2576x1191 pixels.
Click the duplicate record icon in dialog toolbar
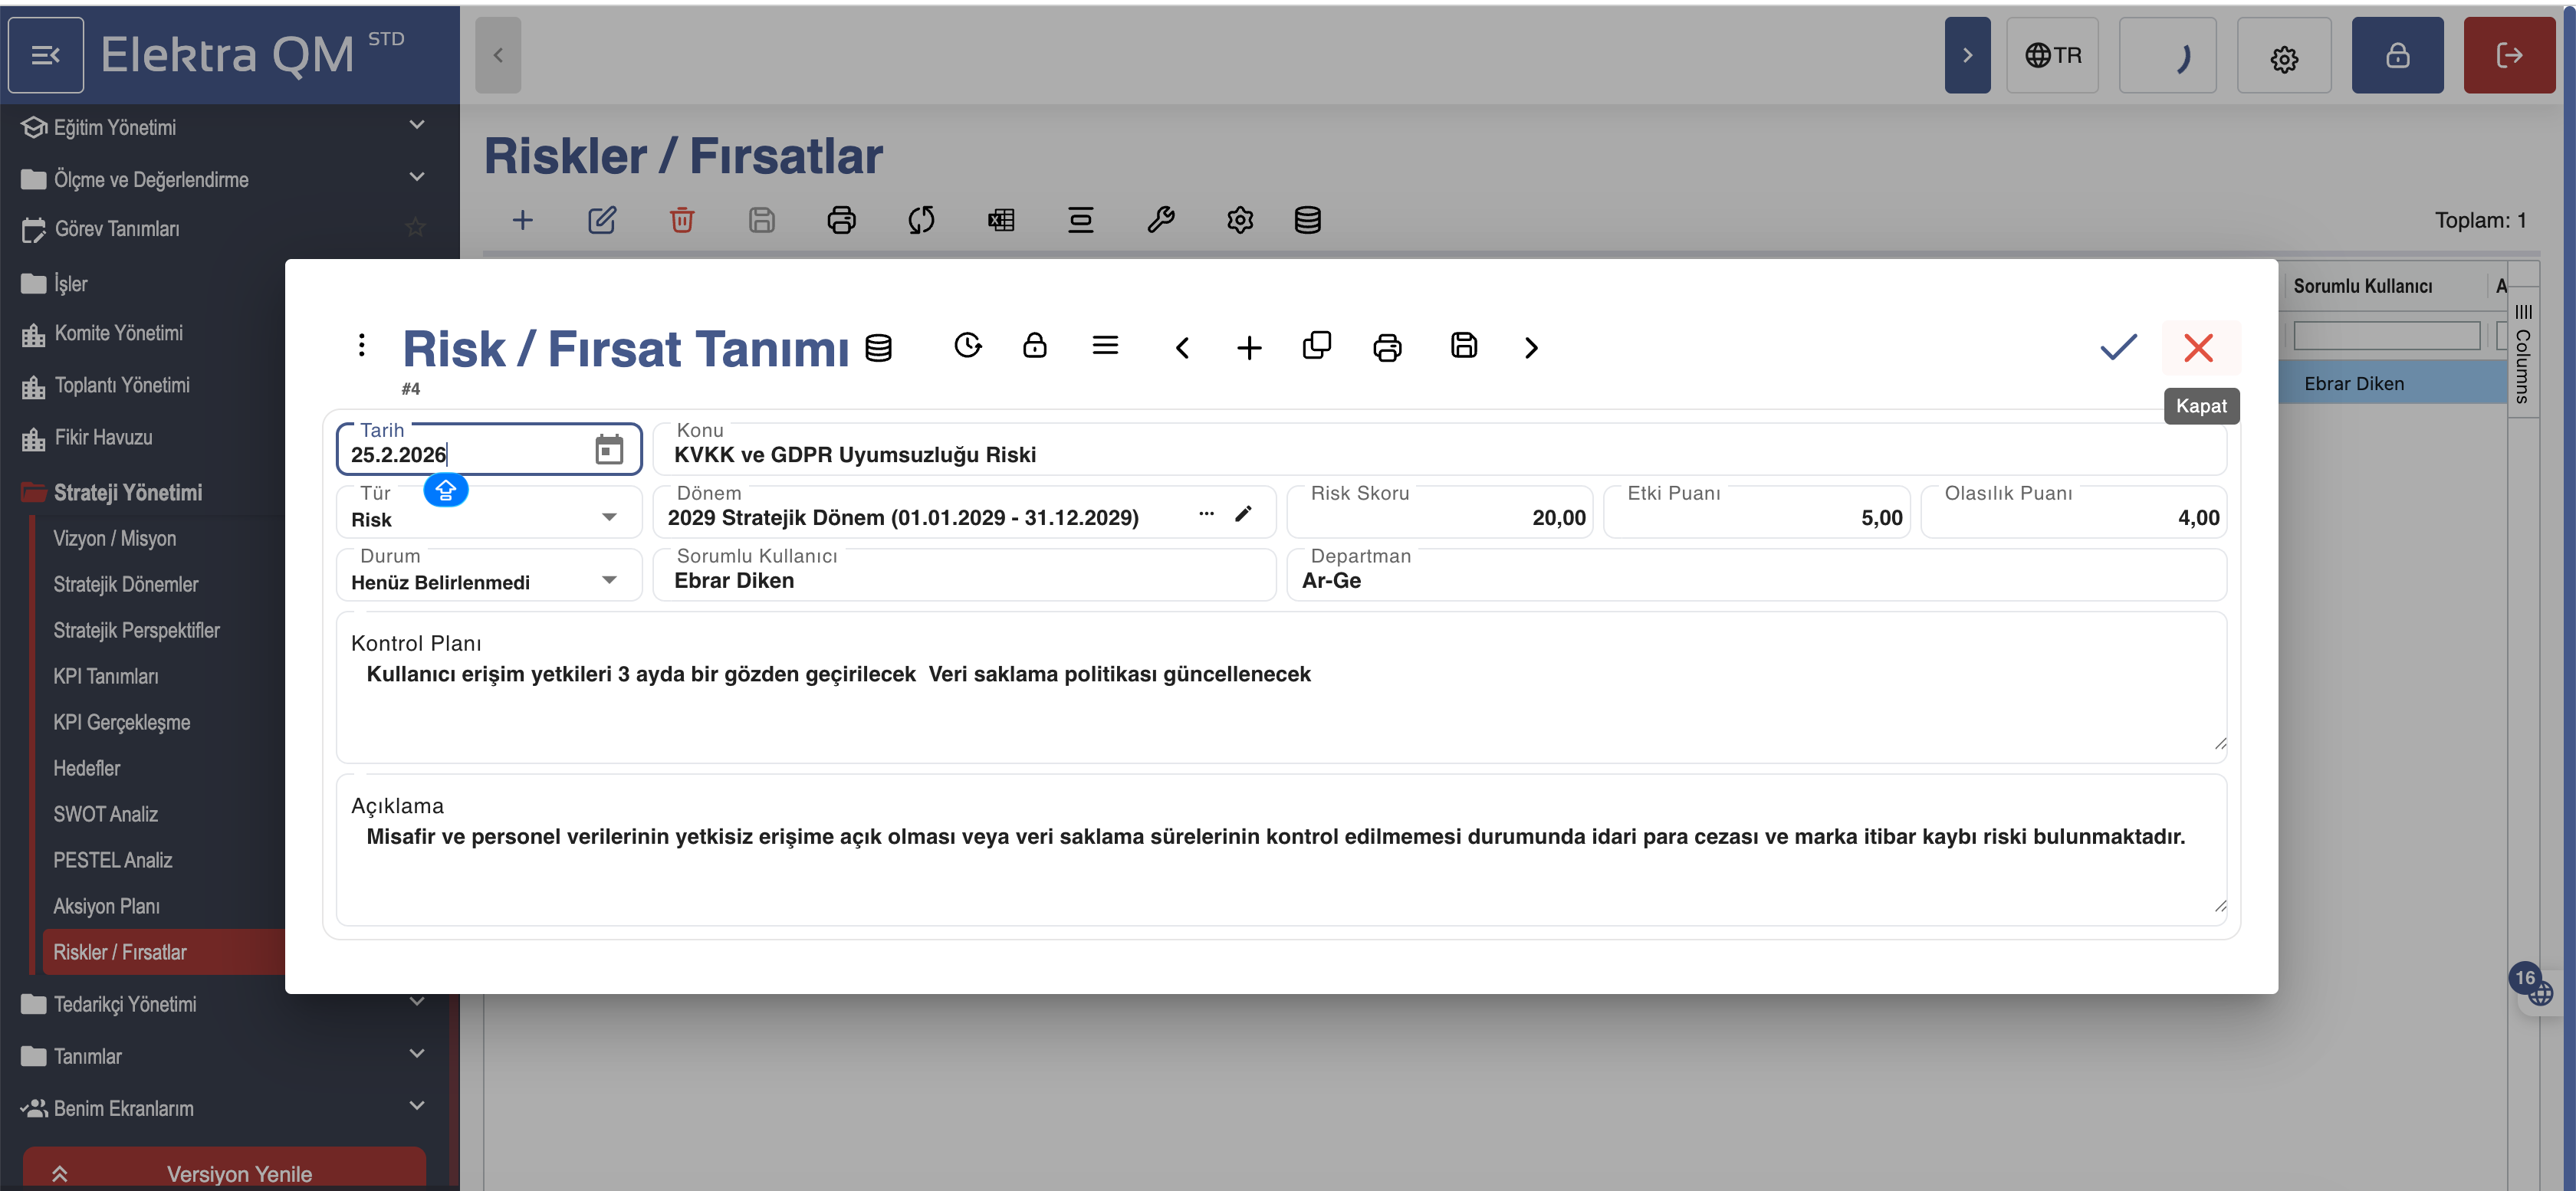click(1316, 346)
